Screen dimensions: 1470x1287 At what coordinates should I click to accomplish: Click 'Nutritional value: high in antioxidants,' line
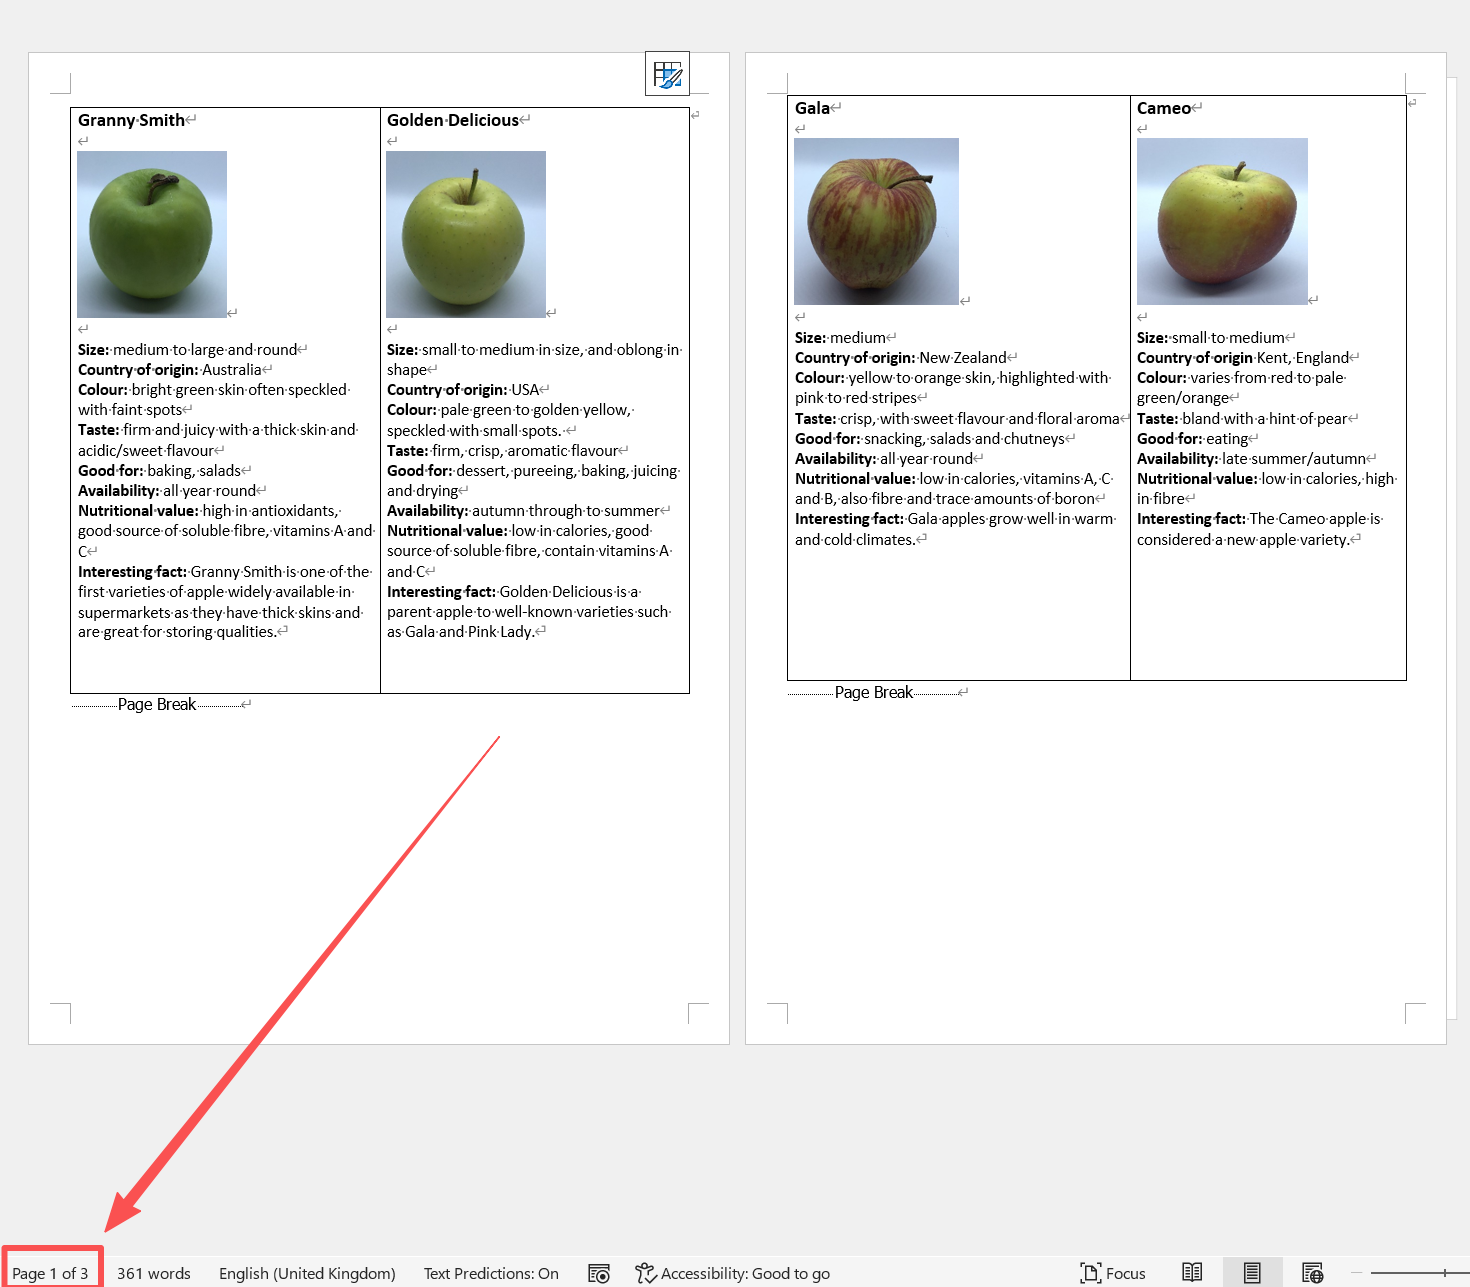pos(210,511)
